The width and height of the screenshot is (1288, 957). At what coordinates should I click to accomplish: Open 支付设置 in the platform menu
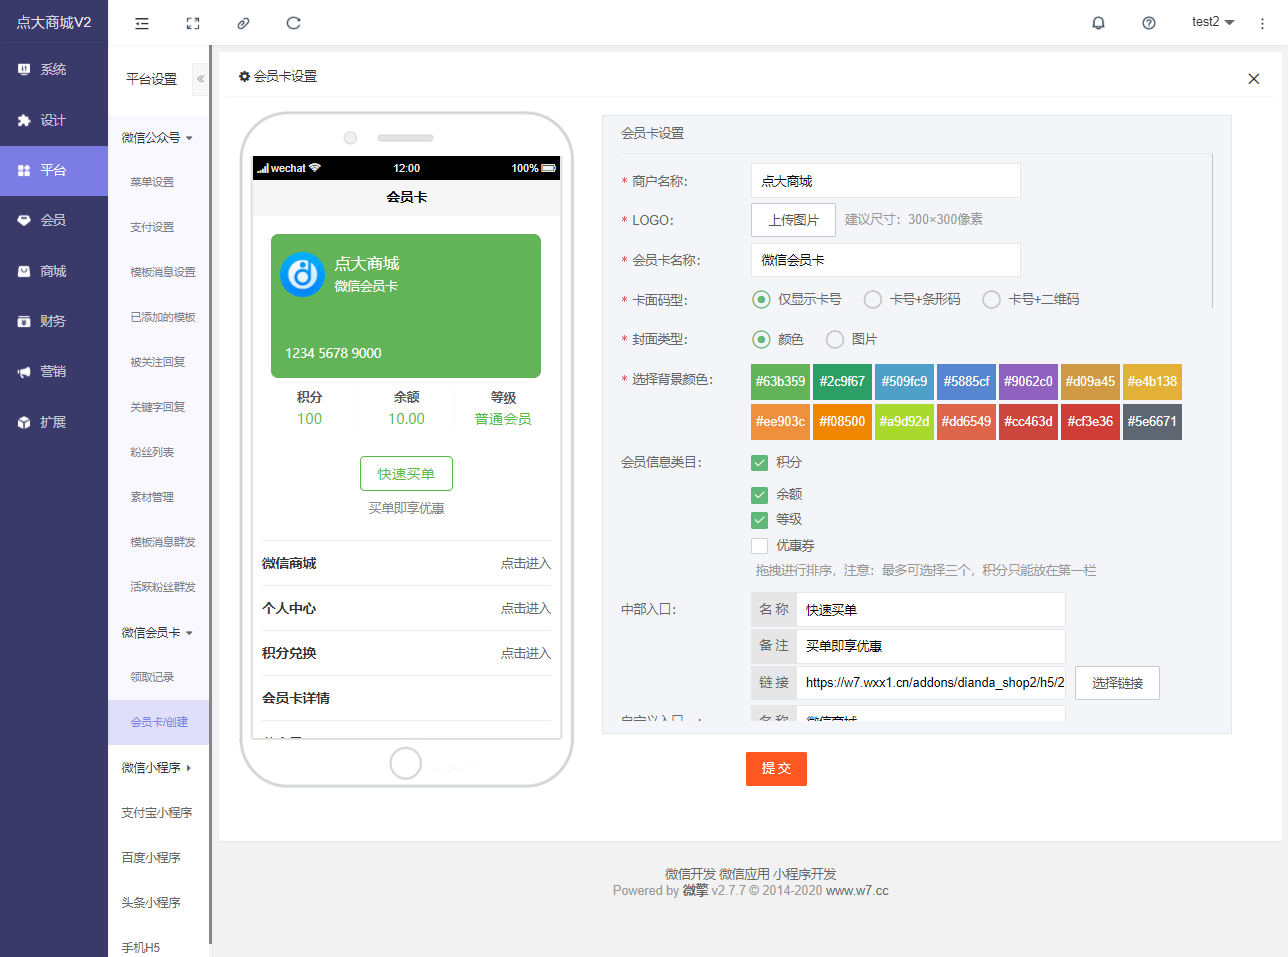152,227
